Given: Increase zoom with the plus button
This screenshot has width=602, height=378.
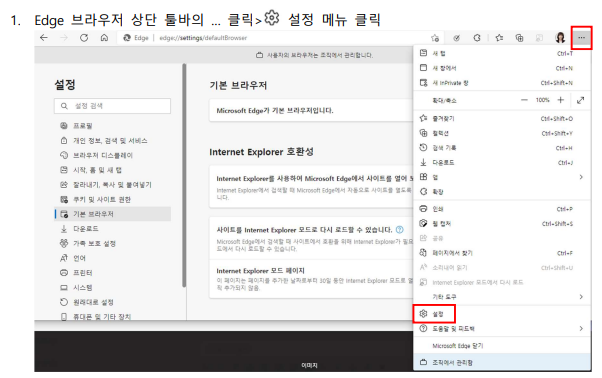Looking at the screenshot, I should click(x=561, y=100).
